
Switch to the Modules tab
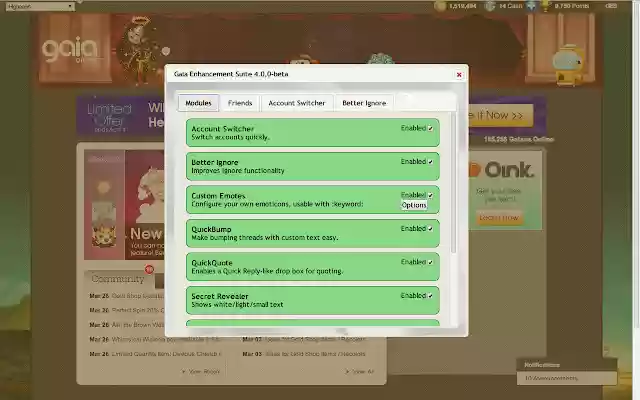tap(198, 103)
